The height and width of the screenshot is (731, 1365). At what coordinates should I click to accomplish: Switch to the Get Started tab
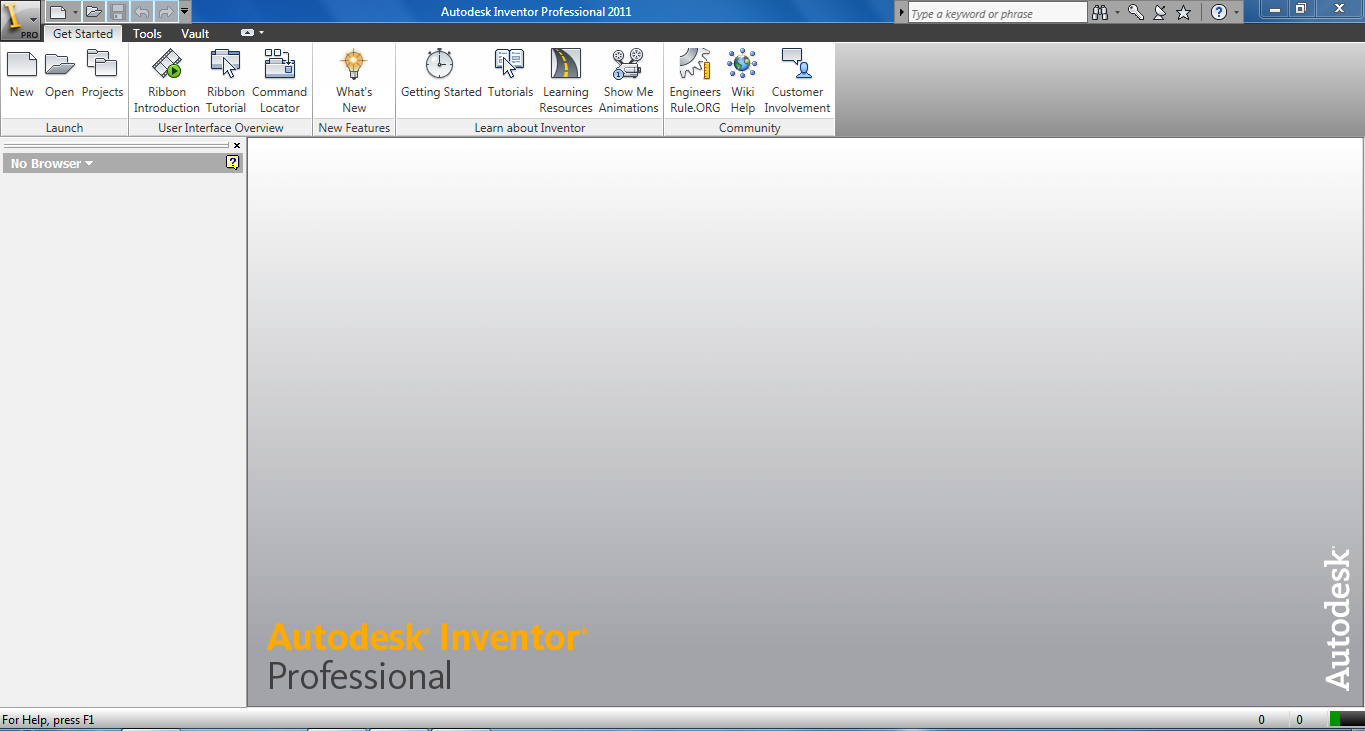pos(83,33)
